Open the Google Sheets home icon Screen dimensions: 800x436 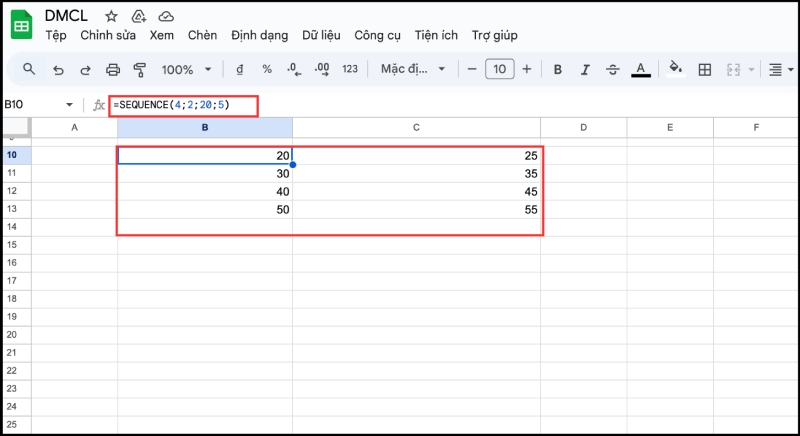[21, 24]
